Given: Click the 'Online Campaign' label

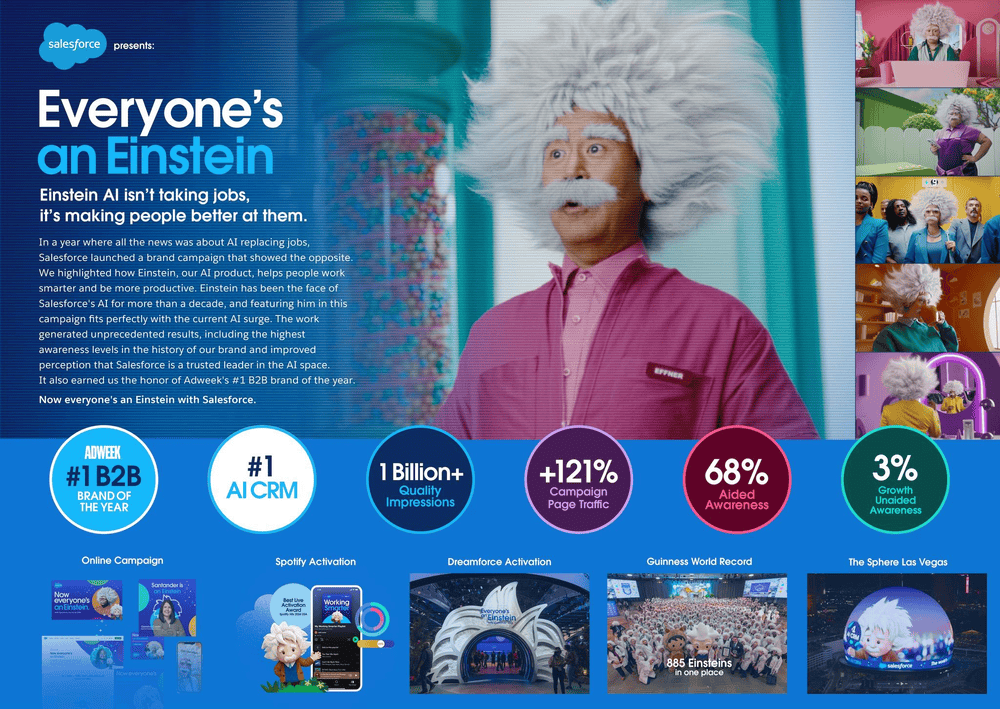Looking at the screenshot, I should [x=122, y=560].
